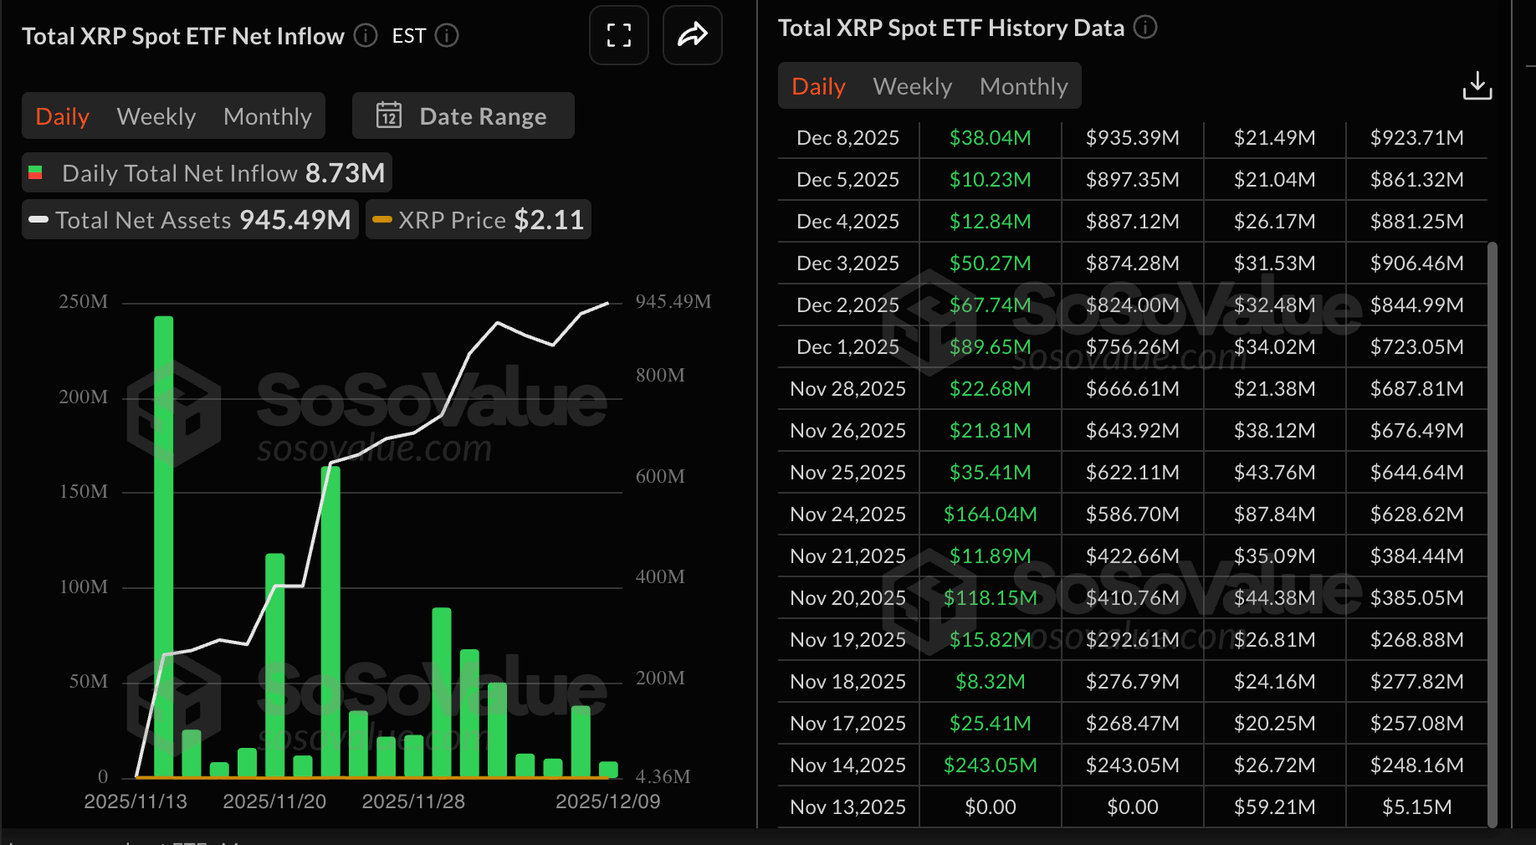Viewport: 1536px width, 845px height.
Task: Click info icon beside Total XRP Spot ETF Net Inflow
Action: 366,36
